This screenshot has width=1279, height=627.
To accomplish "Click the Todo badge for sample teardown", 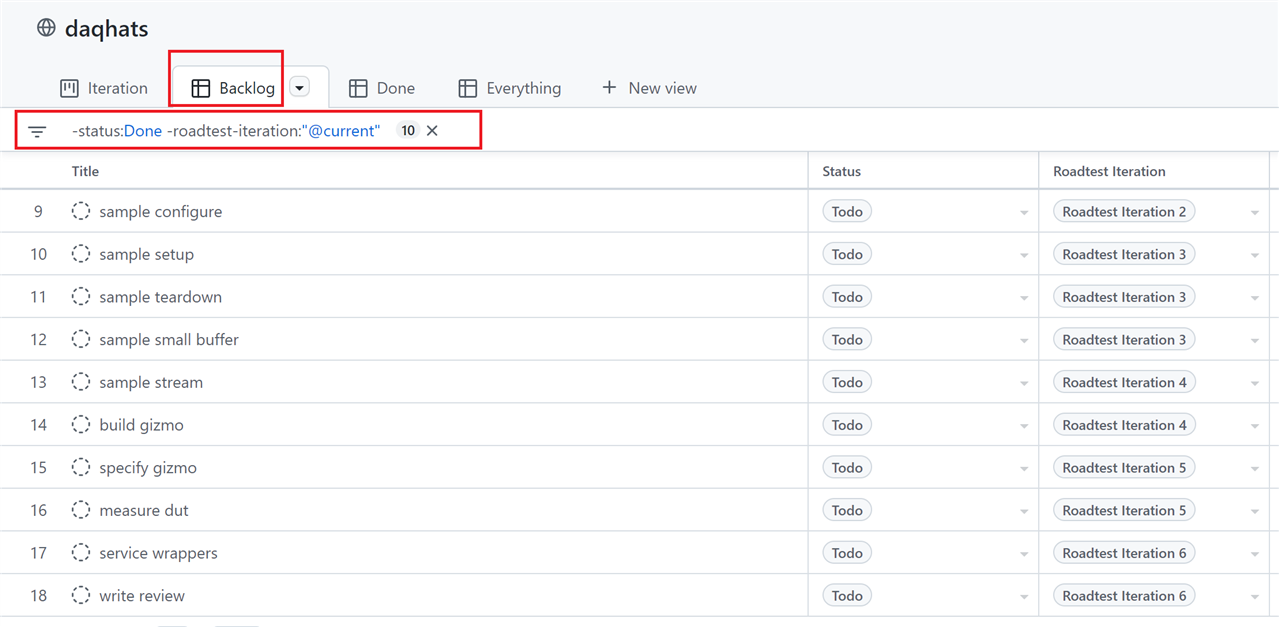I will [846, 297].
